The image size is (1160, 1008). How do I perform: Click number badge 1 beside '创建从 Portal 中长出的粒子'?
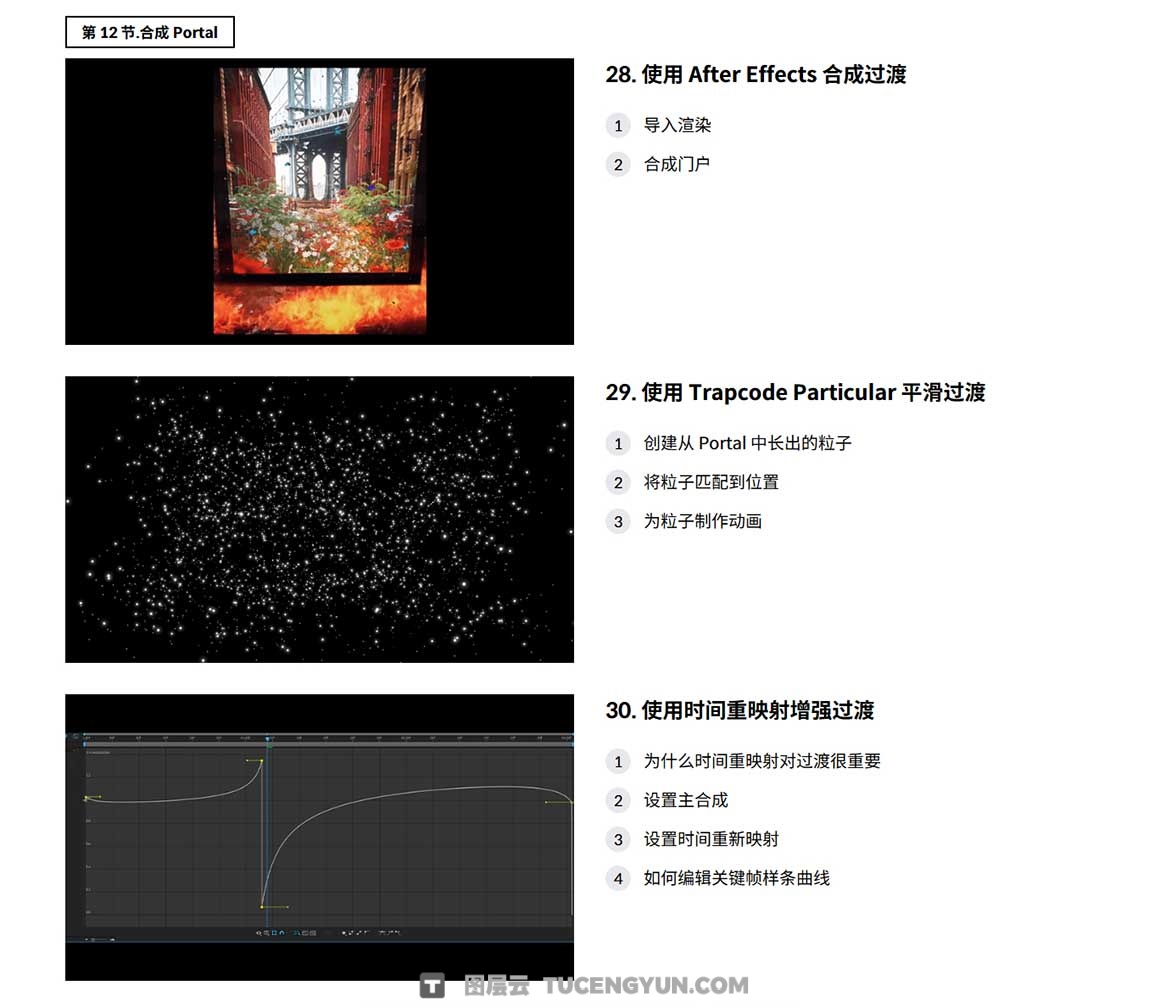618,444
